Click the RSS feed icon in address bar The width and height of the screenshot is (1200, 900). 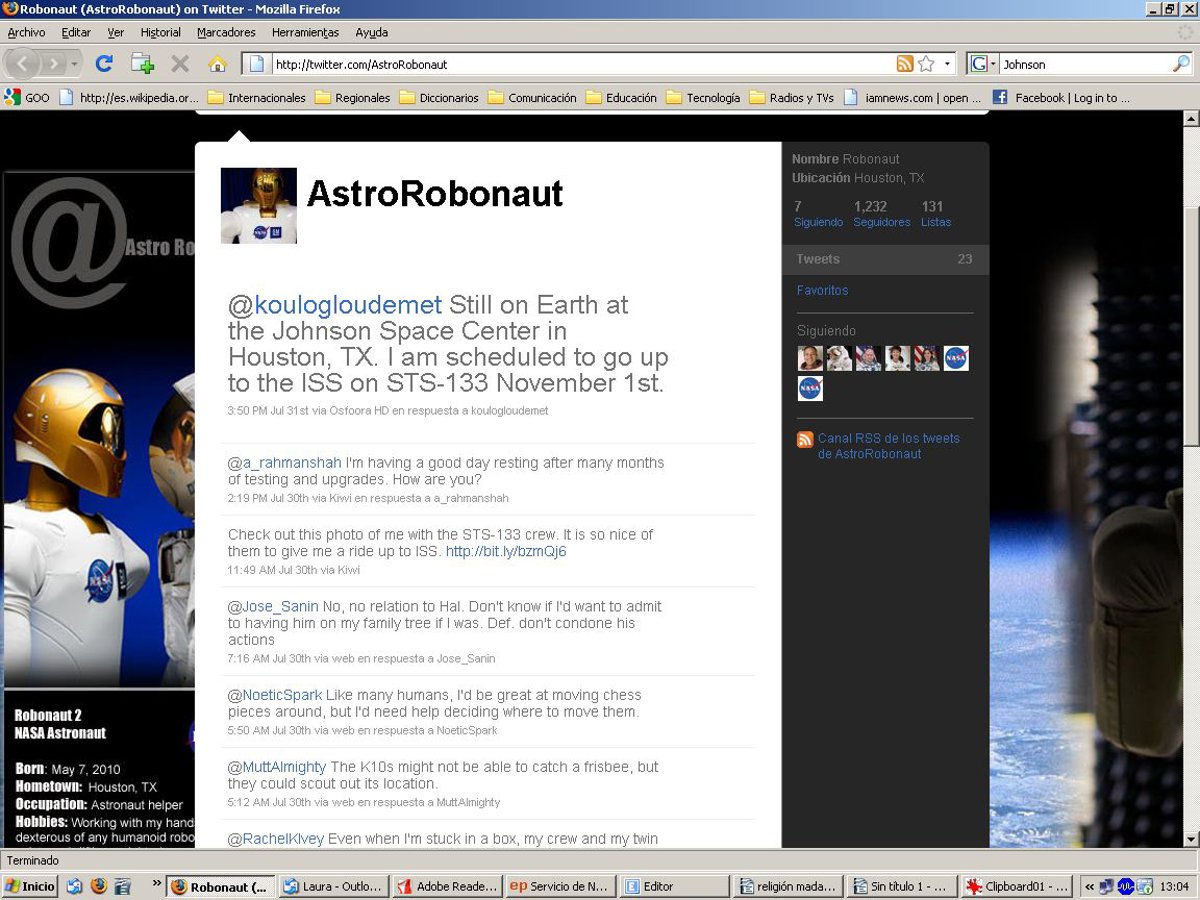tap(905, 64)
